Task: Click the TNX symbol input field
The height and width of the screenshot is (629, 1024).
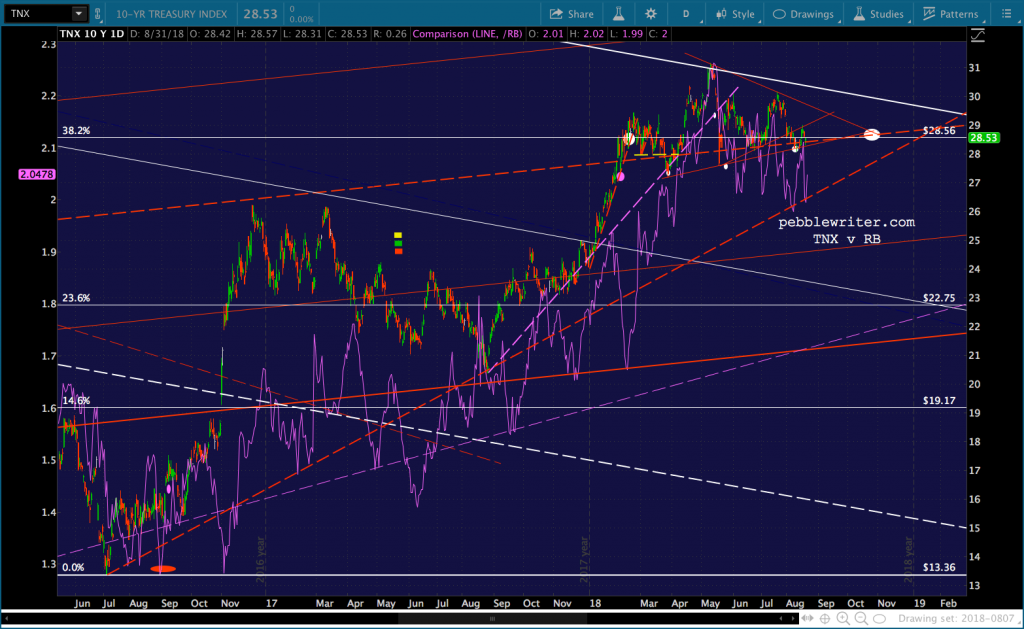Action: coord(38,14)
